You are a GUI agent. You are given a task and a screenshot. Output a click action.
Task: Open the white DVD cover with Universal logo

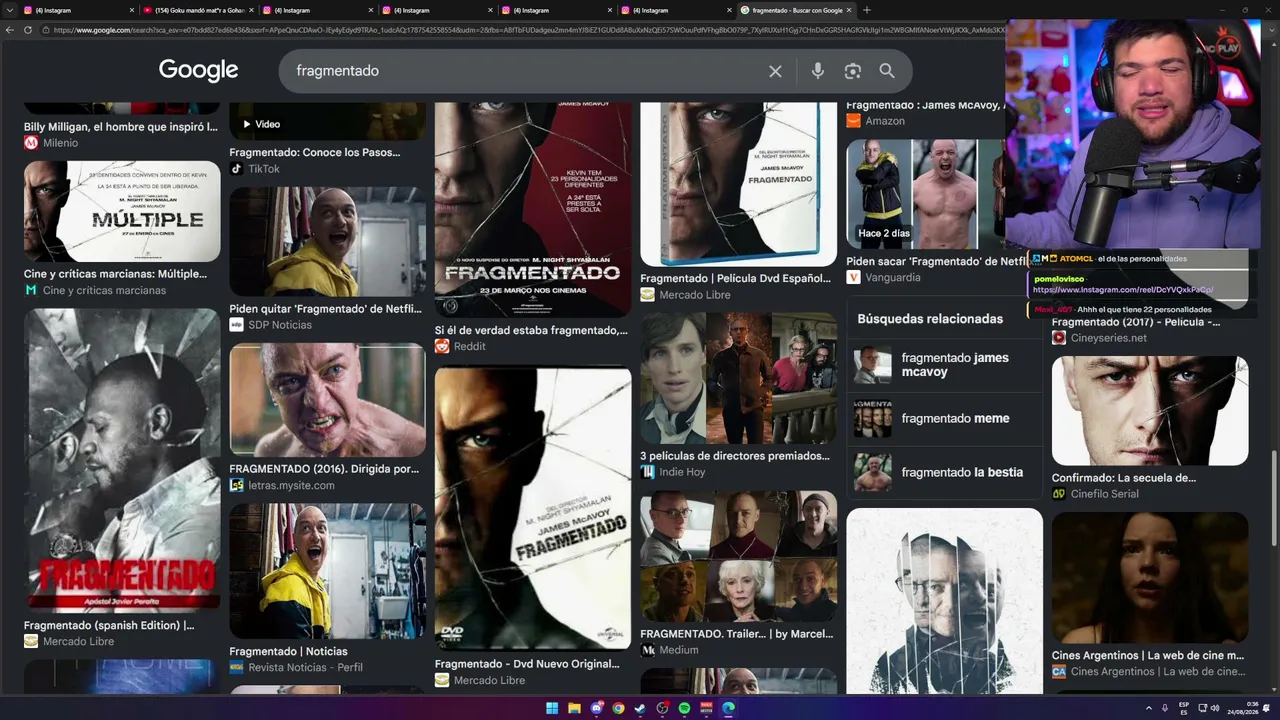pos(533,509)
